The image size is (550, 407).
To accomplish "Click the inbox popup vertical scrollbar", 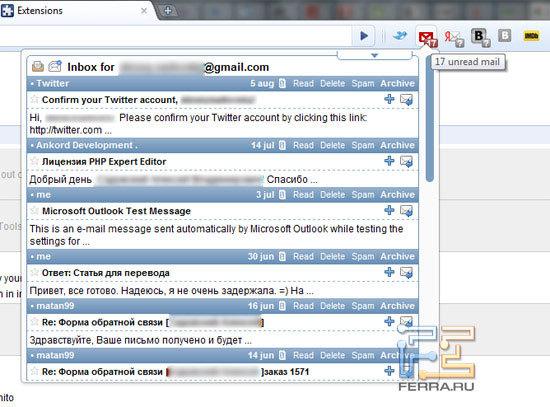I will point(430,119).
